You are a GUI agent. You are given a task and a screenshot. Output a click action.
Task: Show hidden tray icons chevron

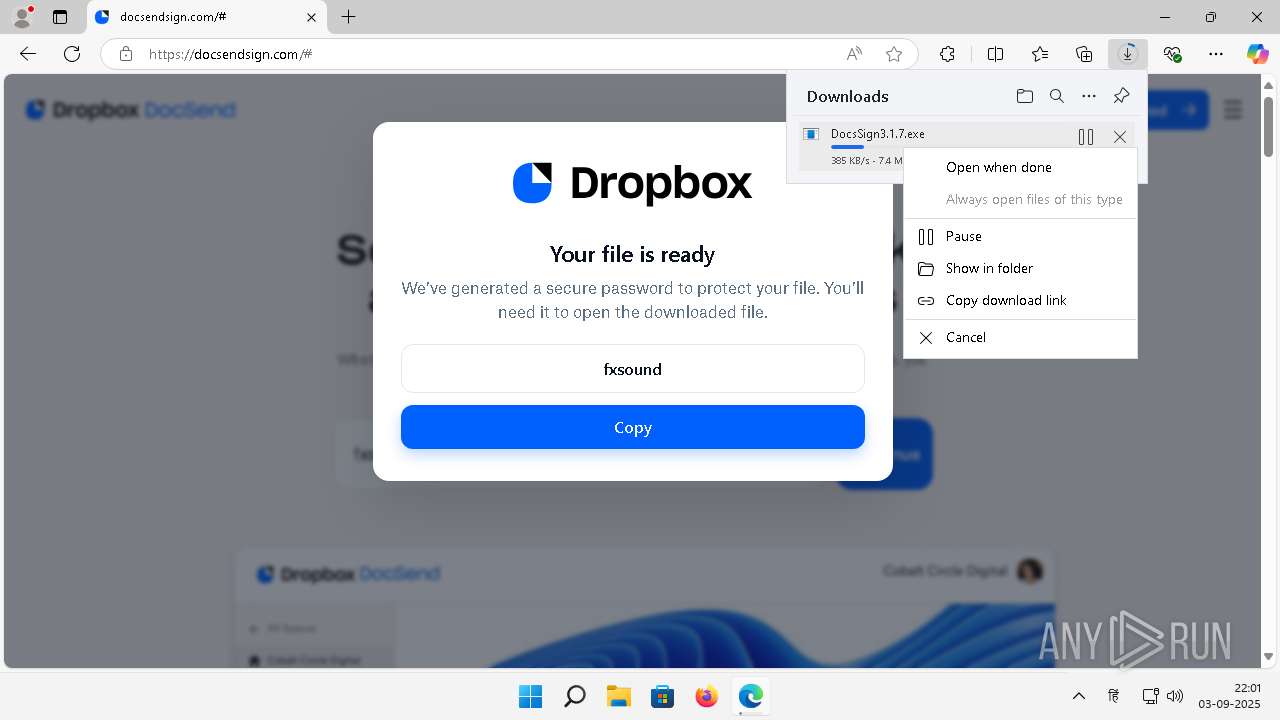pos(1078,696)
